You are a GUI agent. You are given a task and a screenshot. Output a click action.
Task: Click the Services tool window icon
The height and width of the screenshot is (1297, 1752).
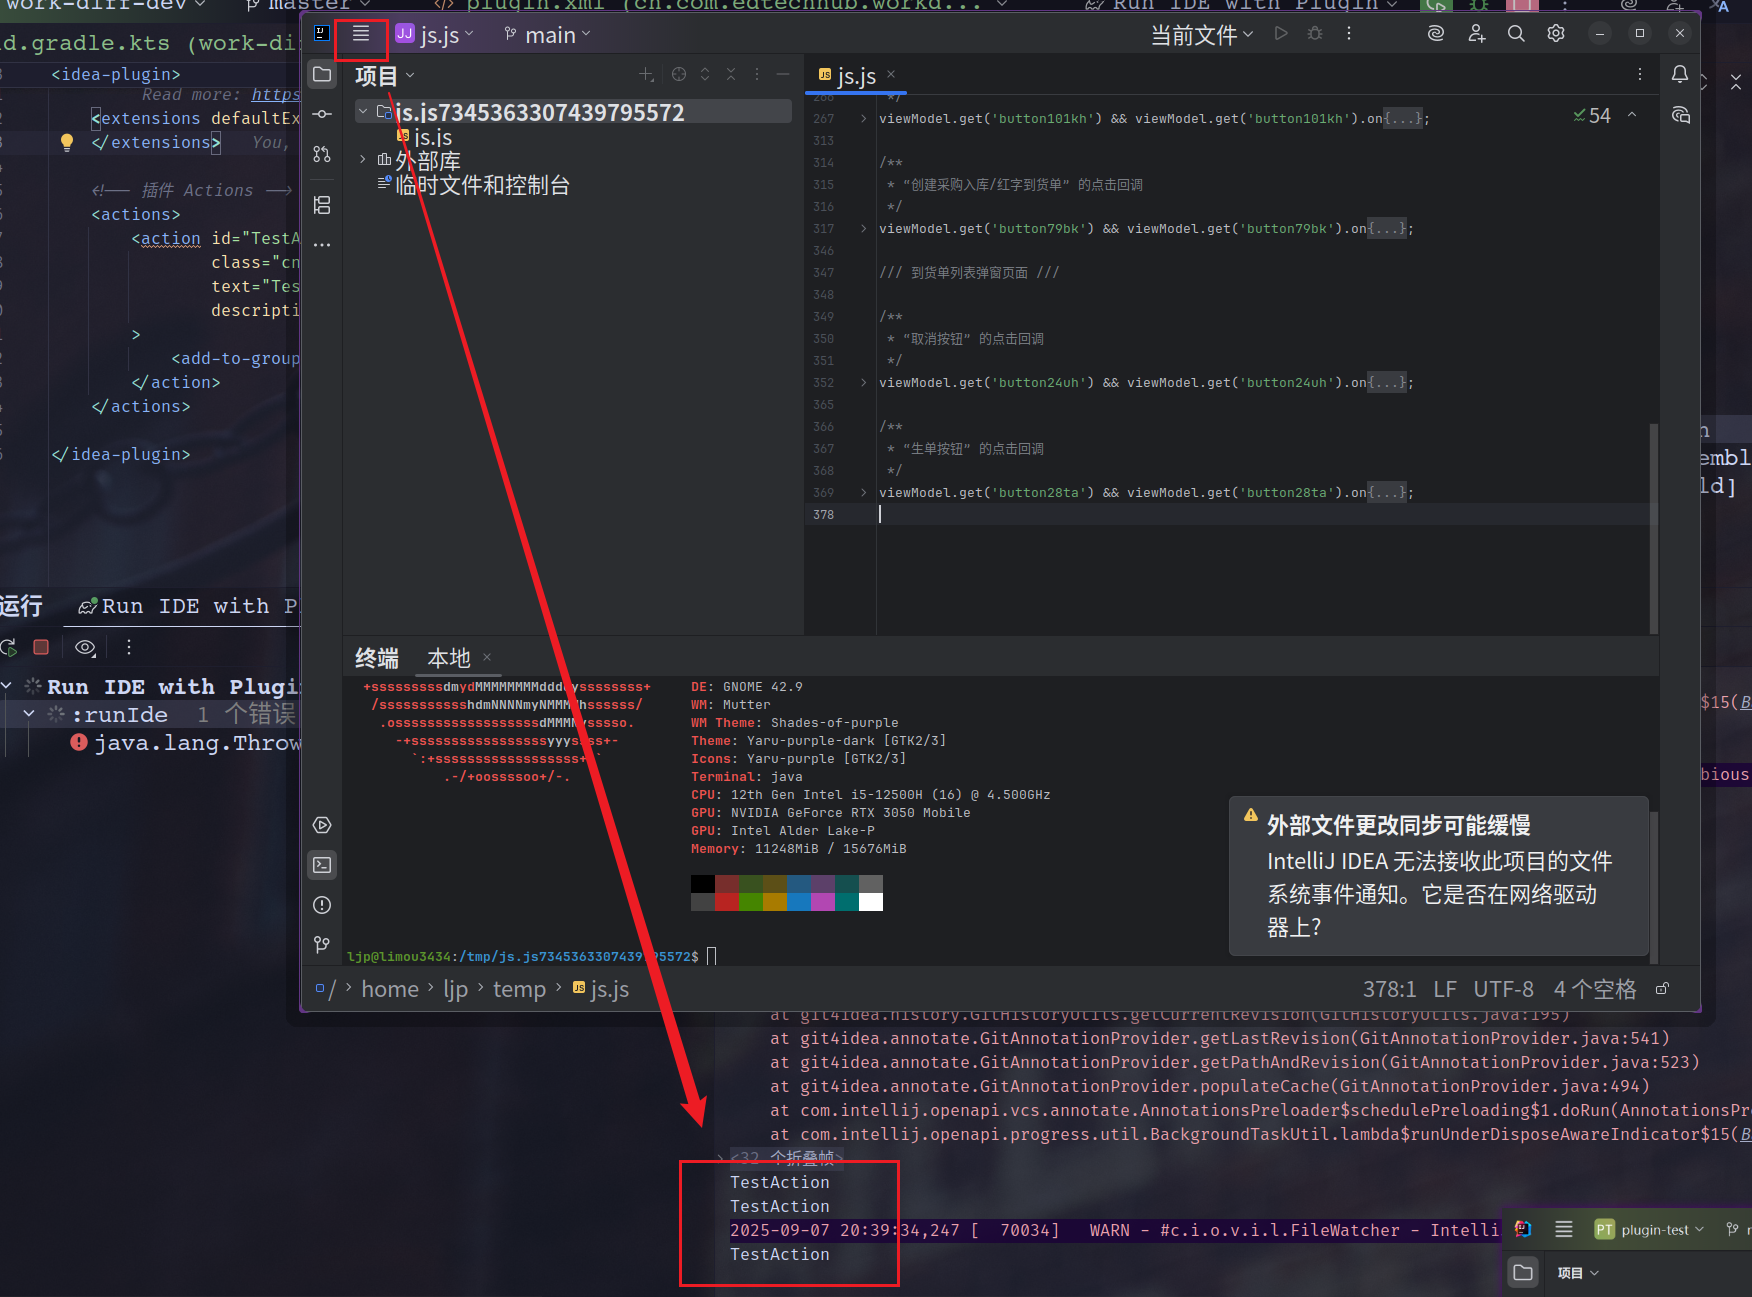322,825
